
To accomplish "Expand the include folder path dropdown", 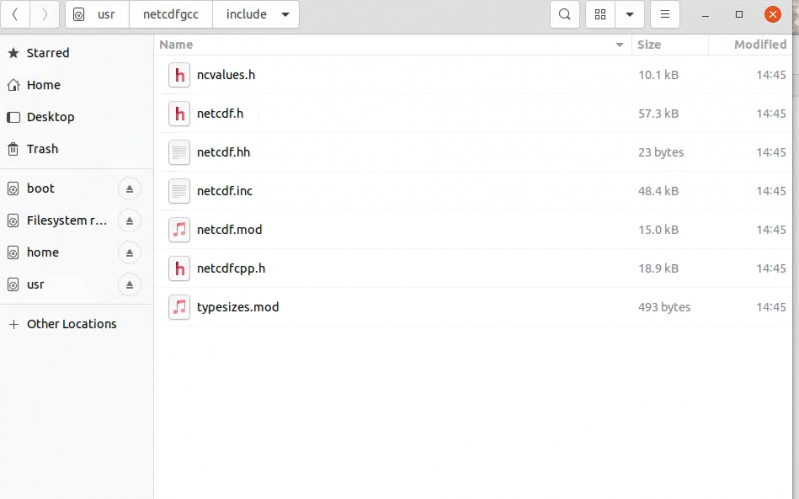I will [x=286, y=15].
